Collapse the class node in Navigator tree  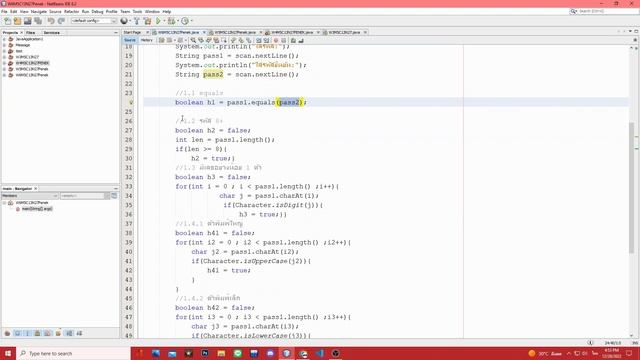(x=4, y=203)
